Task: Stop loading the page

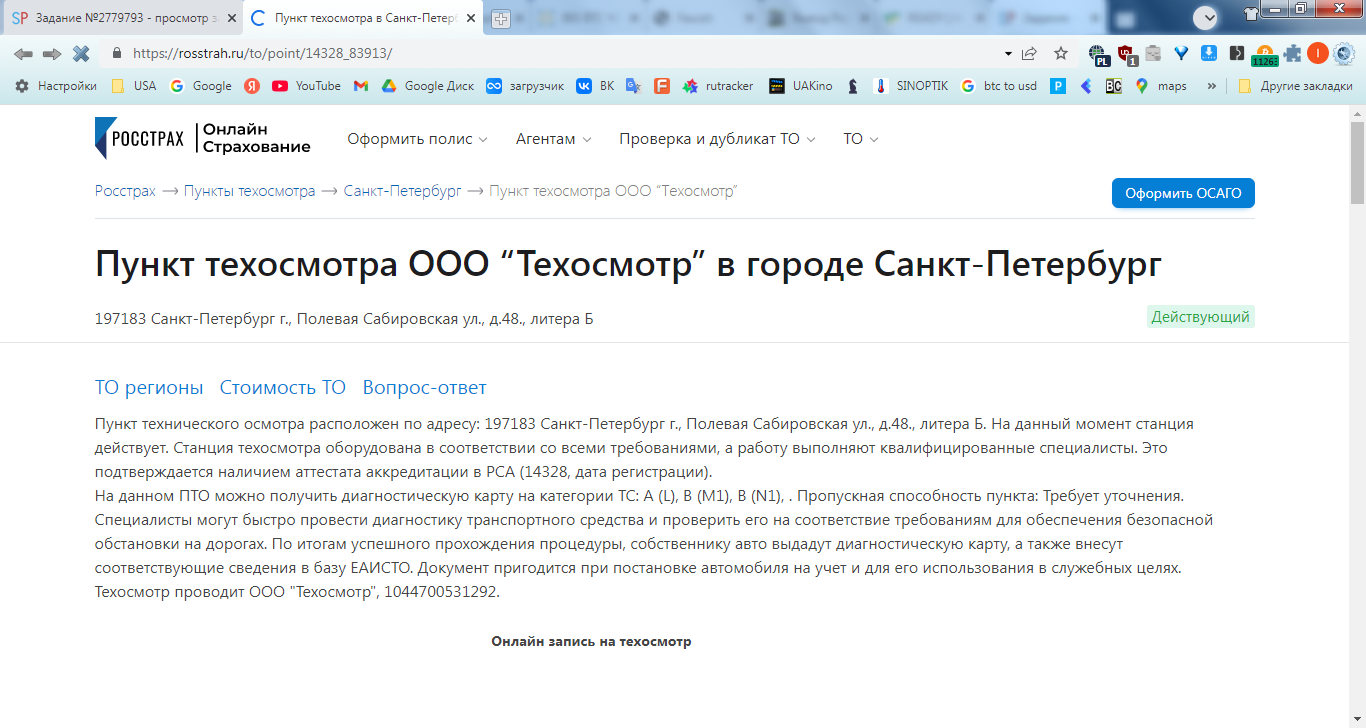Action: (81, 53)
